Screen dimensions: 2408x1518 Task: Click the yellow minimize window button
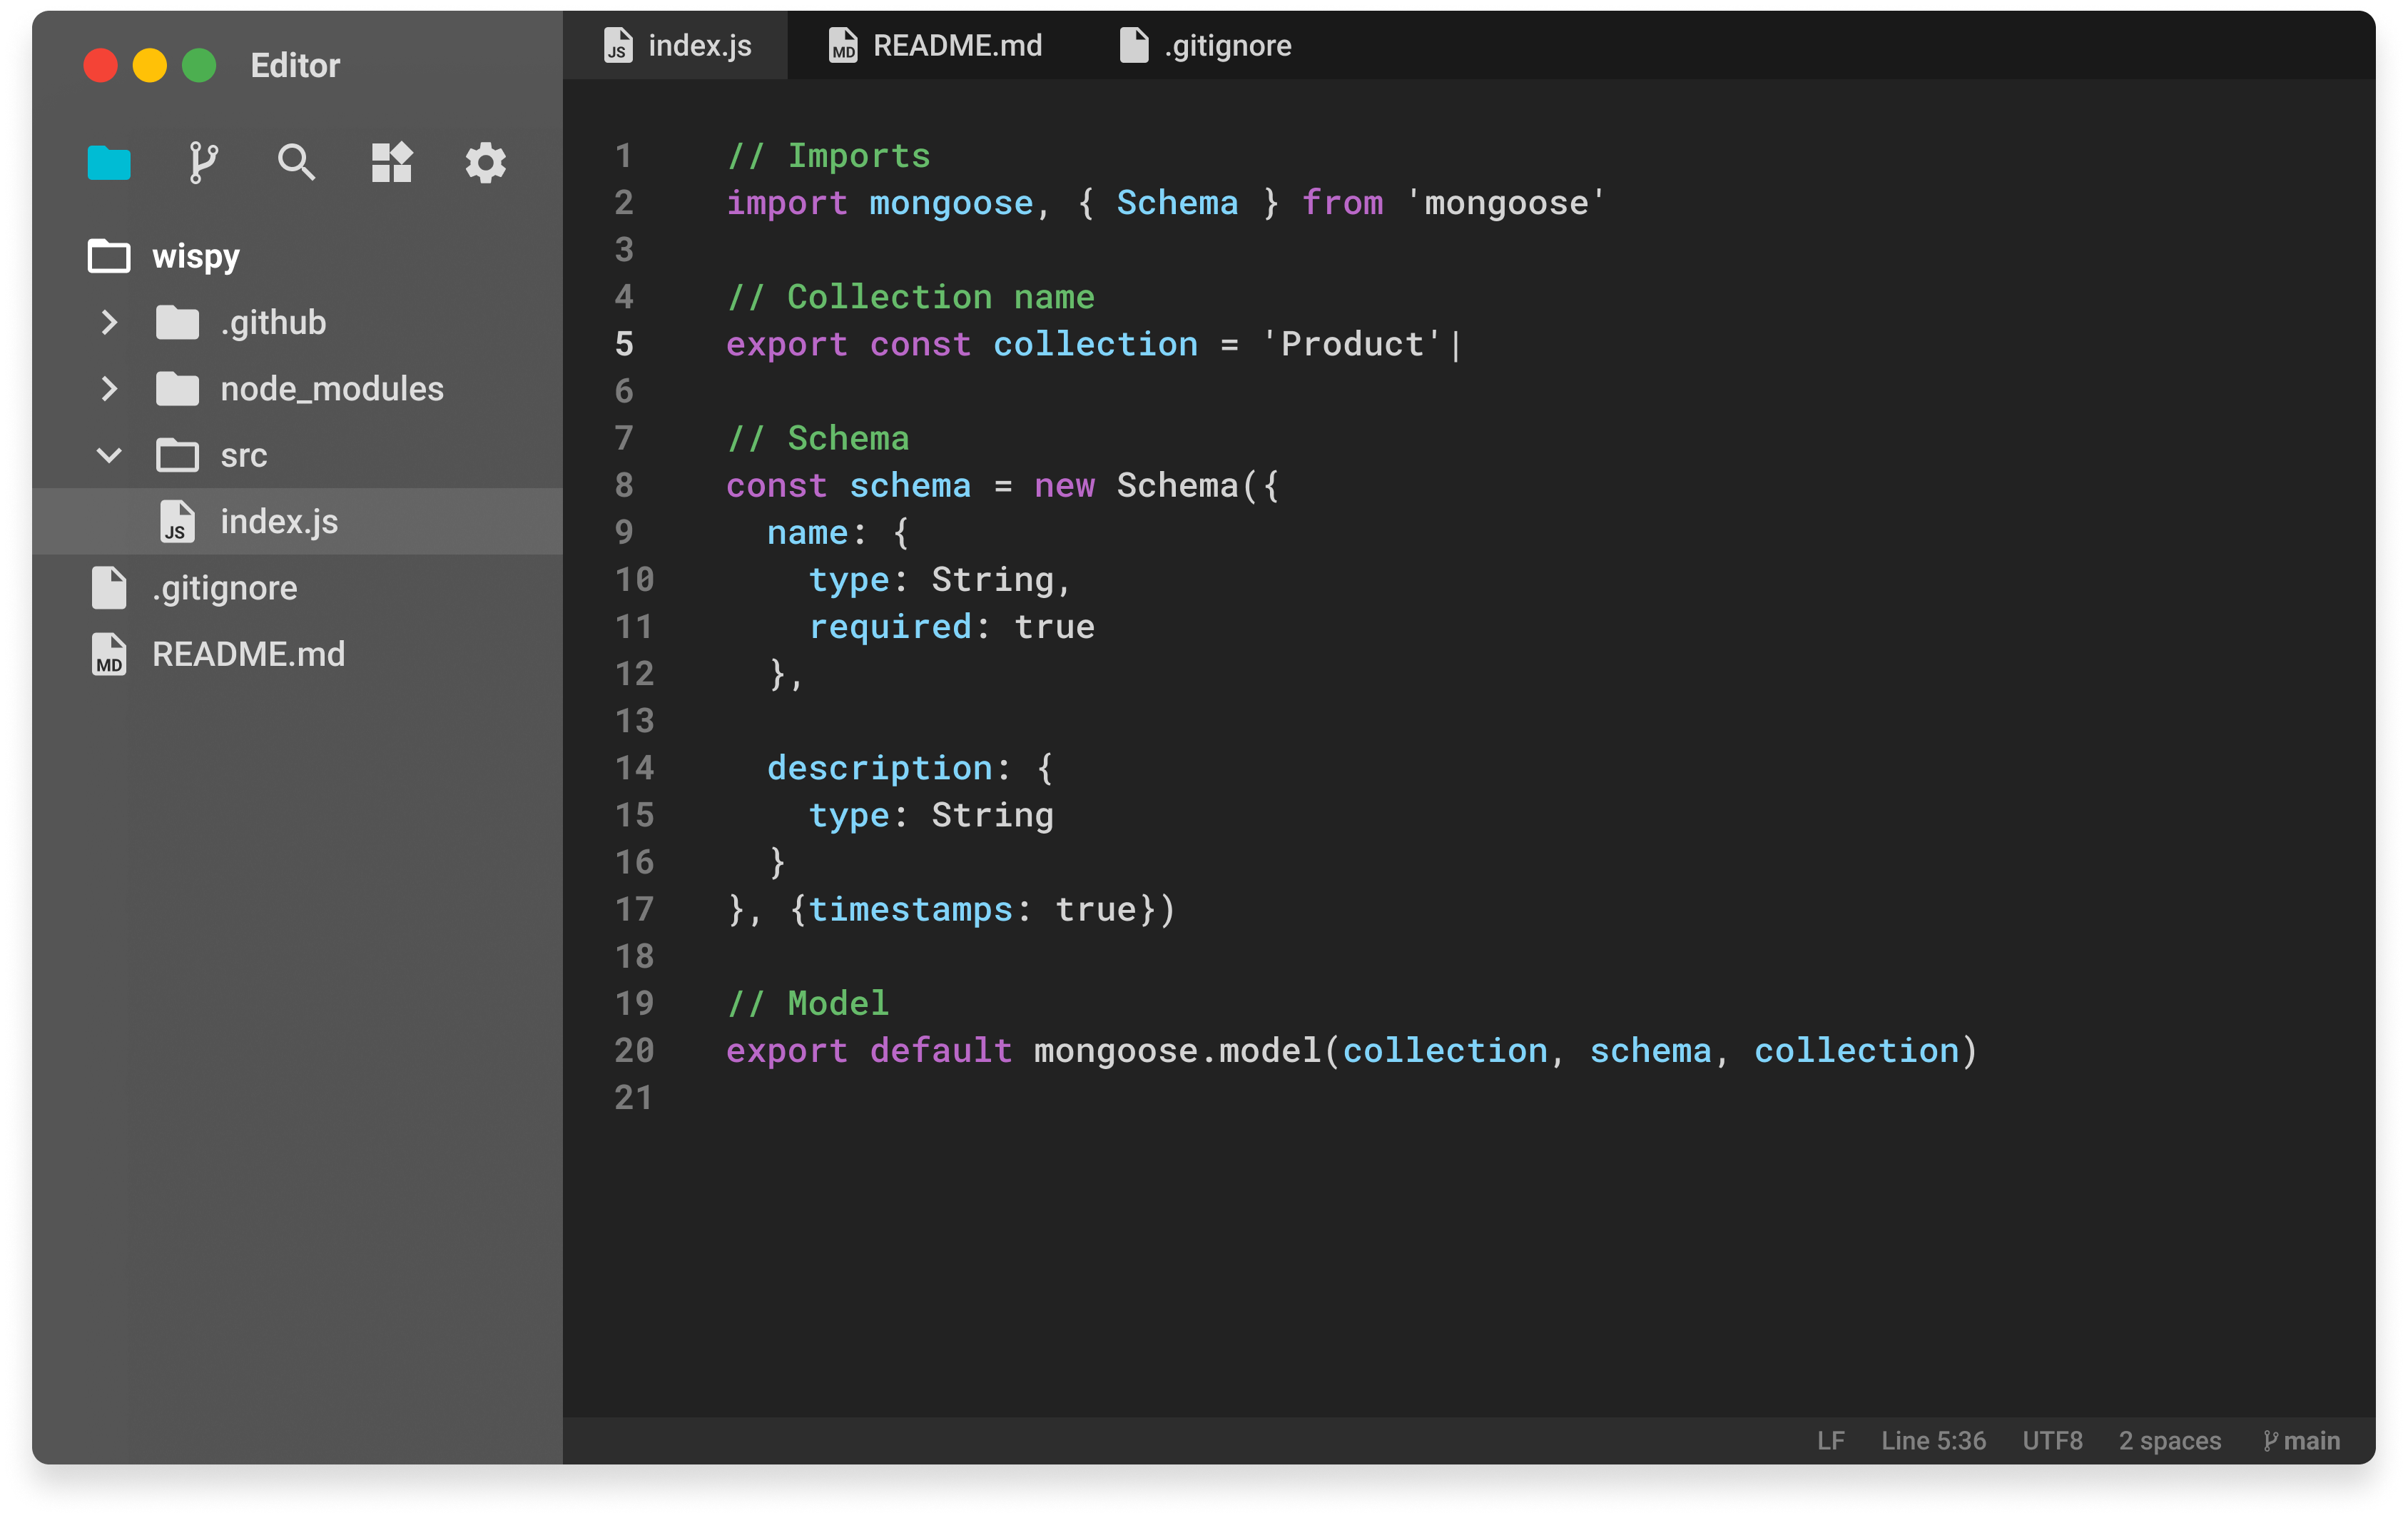pyautogui.click(x=150, y=65)
